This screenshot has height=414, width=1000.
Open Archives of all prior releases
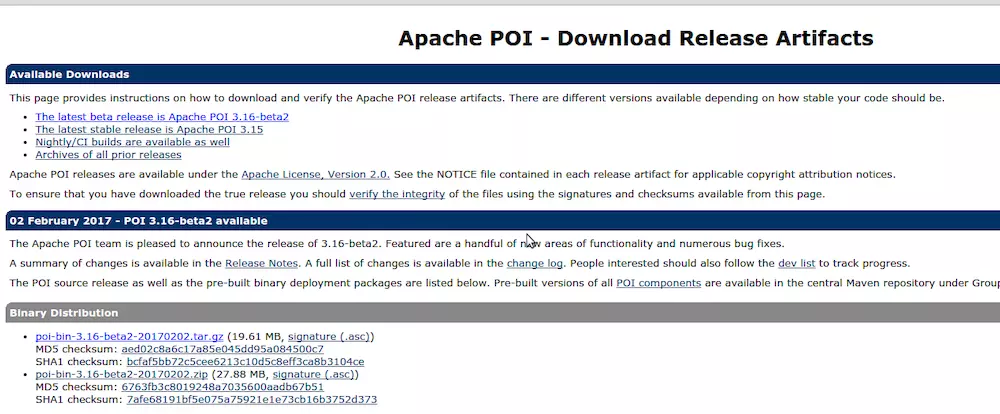(x=108, y=155)
